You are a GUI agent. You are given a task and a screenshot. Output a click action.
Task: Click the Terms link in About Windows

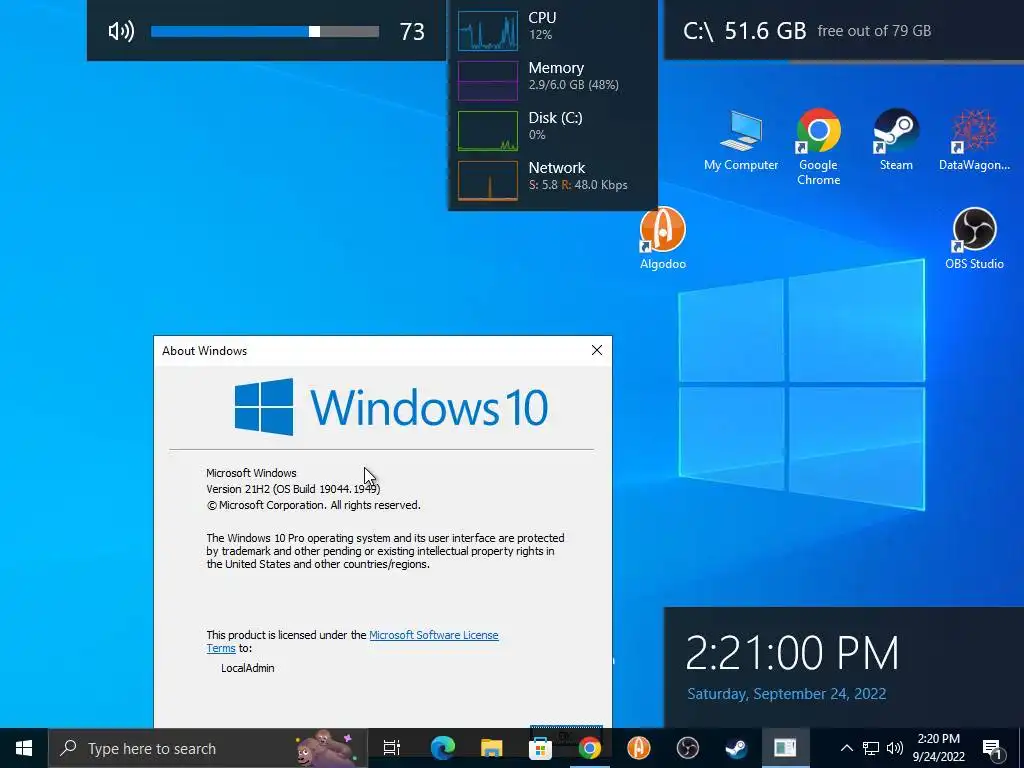click(221, 648)
